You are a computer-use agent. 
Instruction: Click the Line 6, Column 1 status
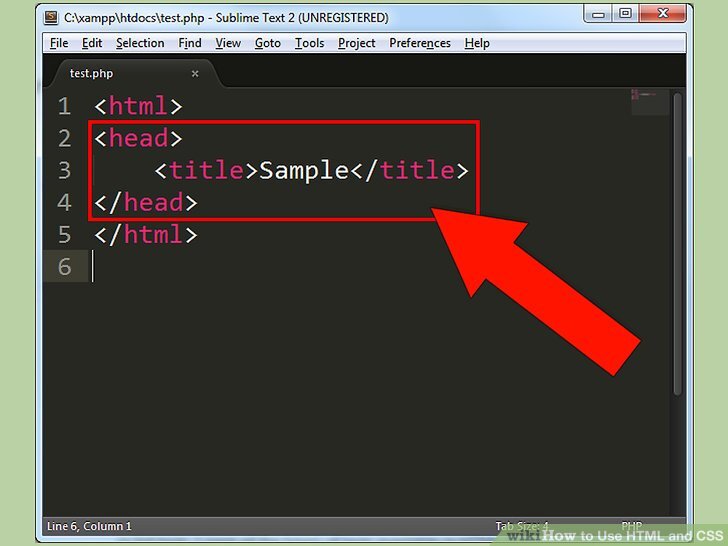coord(89,526)
